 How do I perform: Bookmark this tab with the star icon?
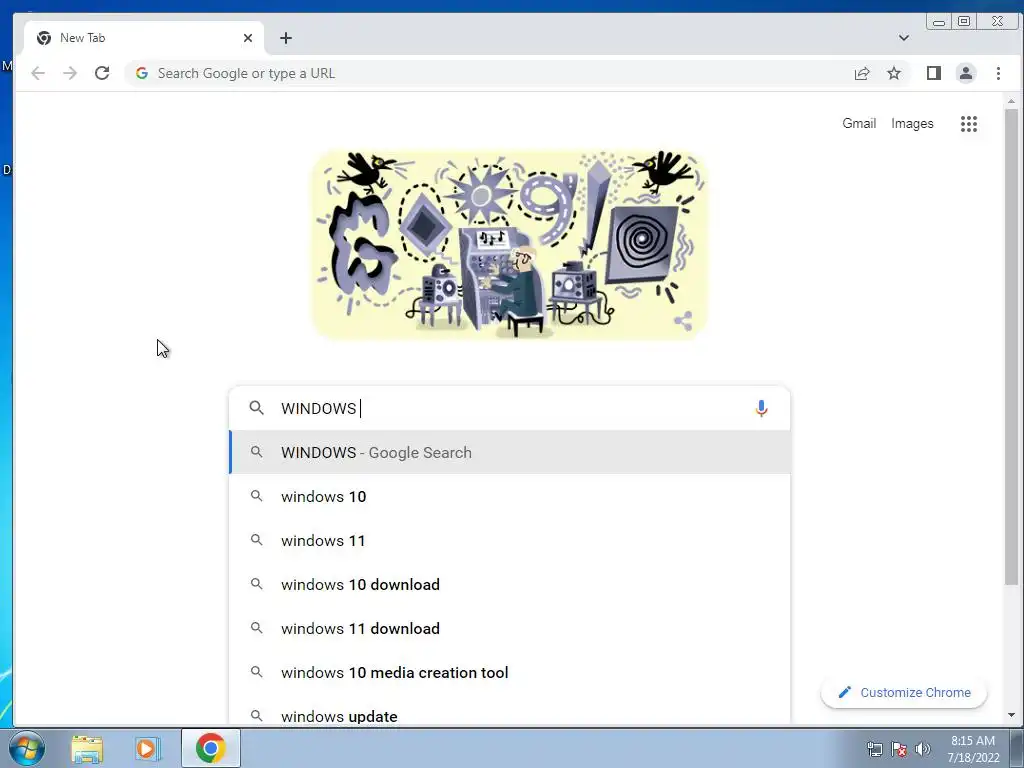pyautogui.click(x=894, y=73)
